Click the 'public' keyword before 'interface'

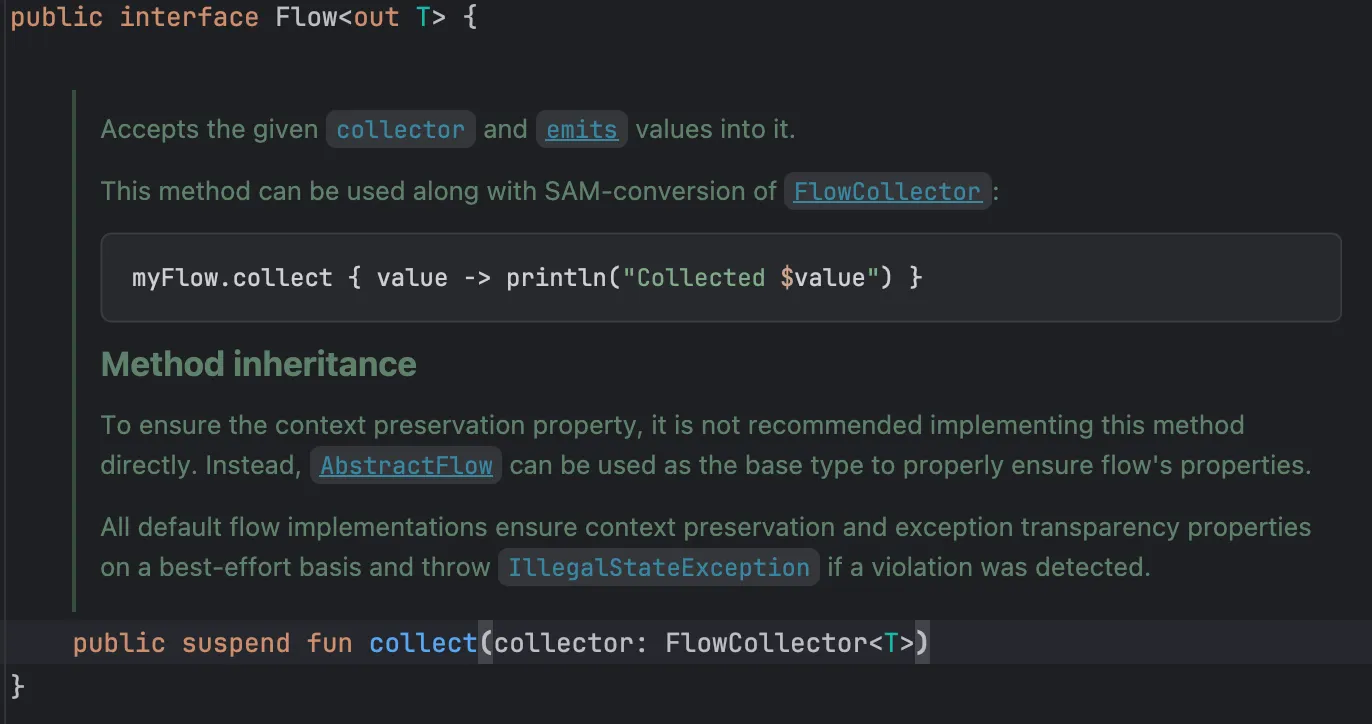[x=57, y=18]
